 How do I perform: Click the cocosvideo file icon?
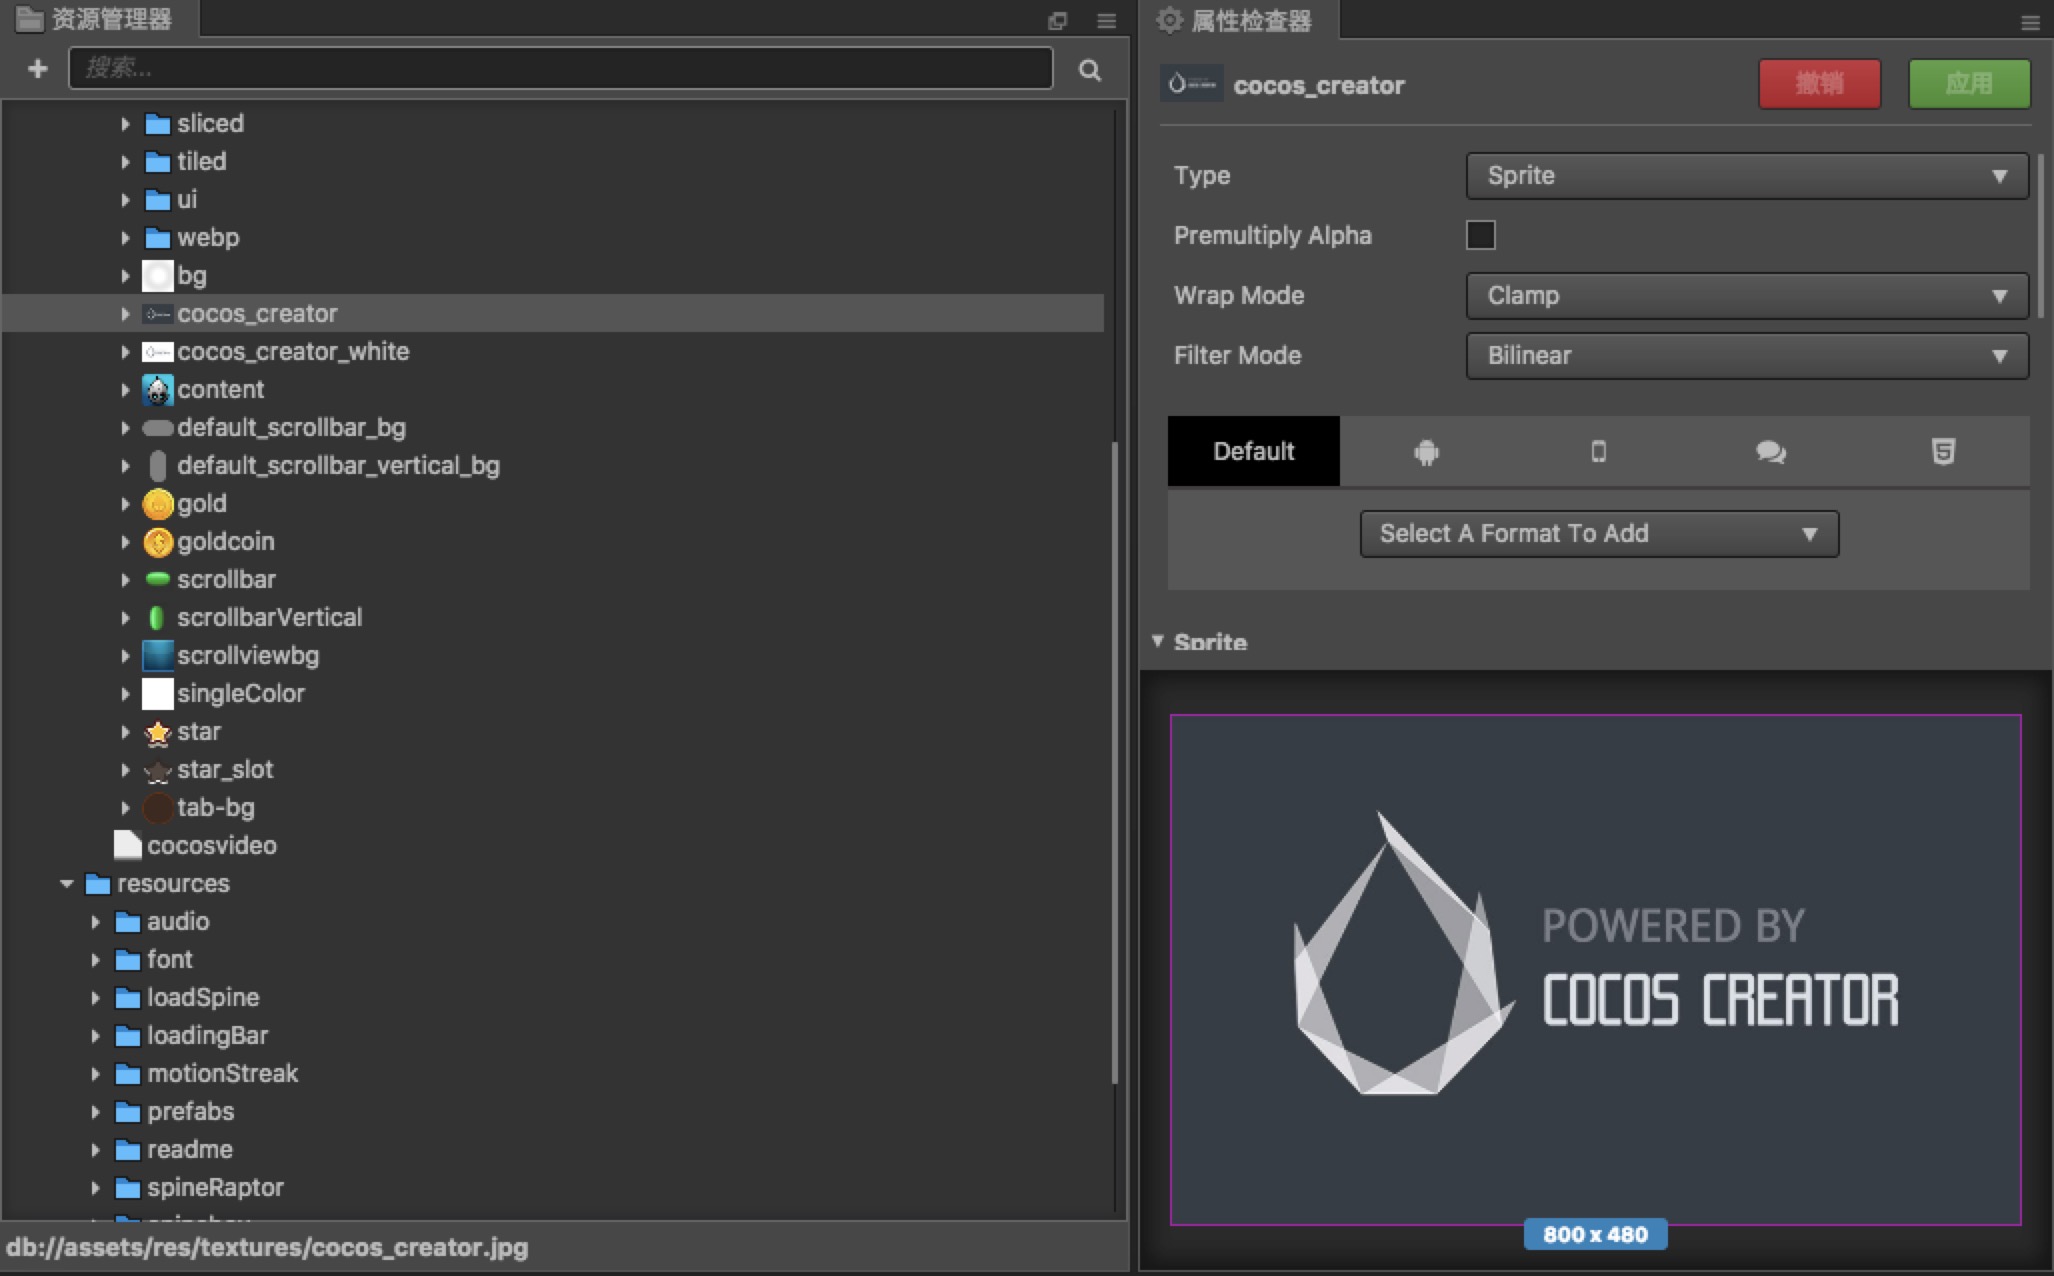(127, 845)
